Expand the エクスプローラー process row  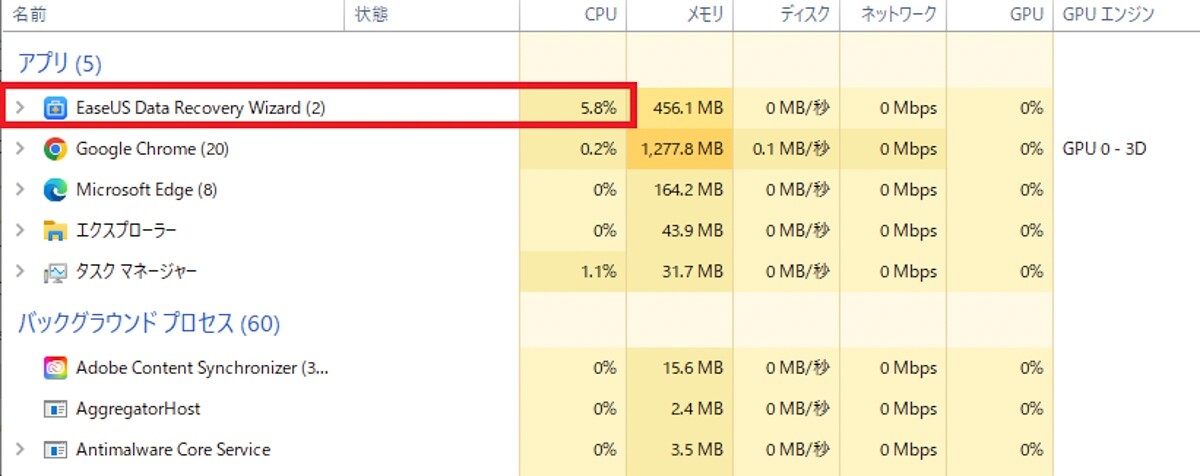(20, 231)
